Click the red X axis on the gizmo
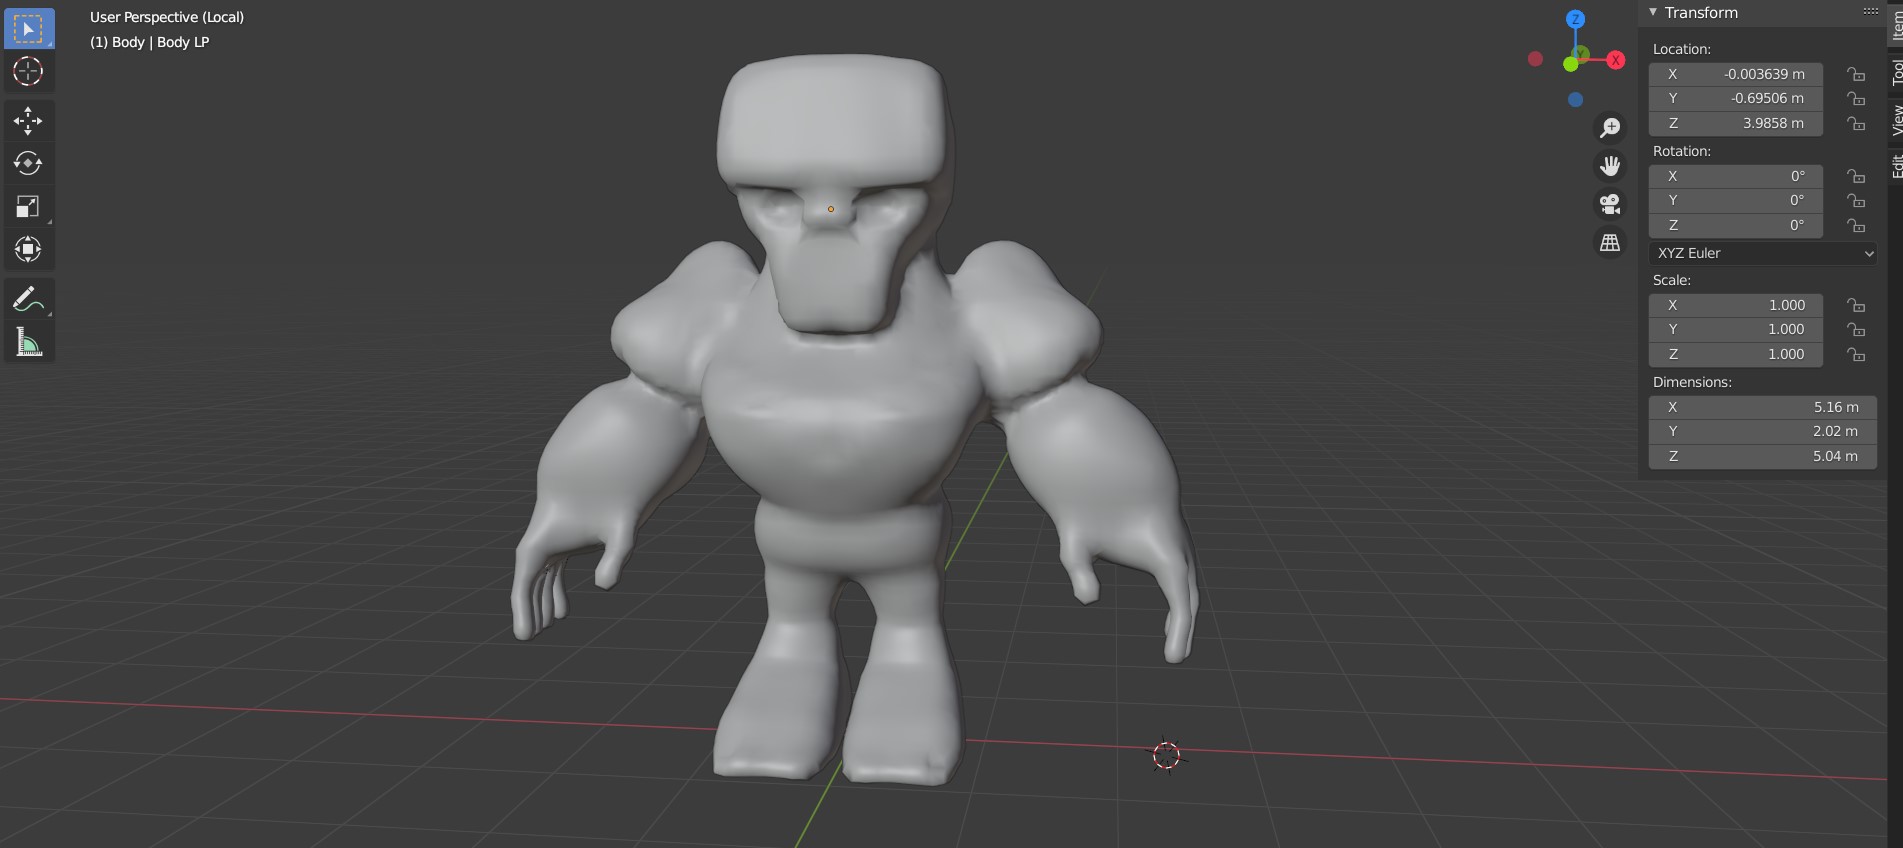The height and width of the screenshot is (848, 1903). click(x=1615, y=60)
